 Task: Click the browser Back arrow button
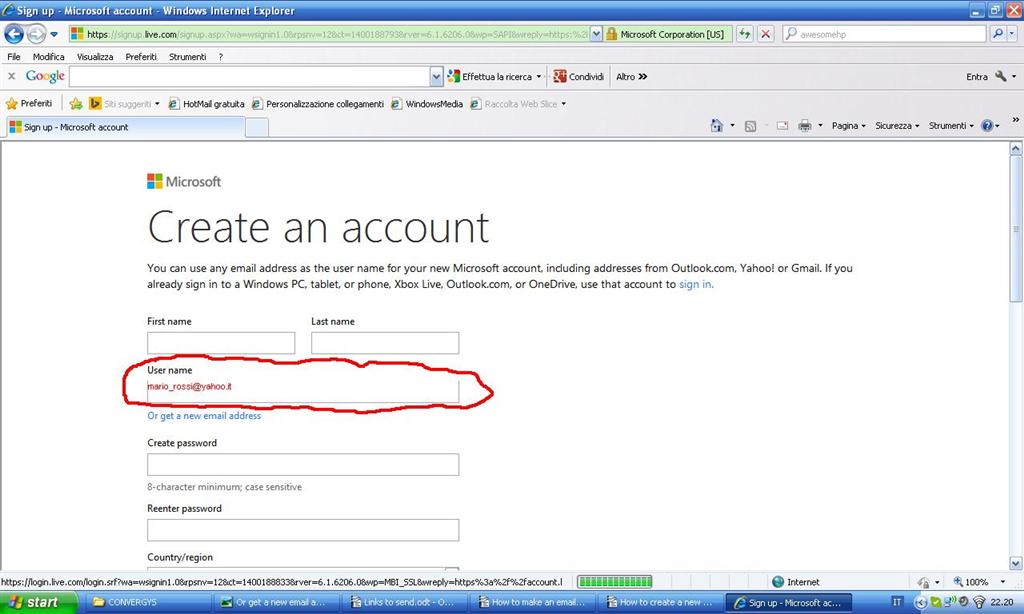click(14, 34)
